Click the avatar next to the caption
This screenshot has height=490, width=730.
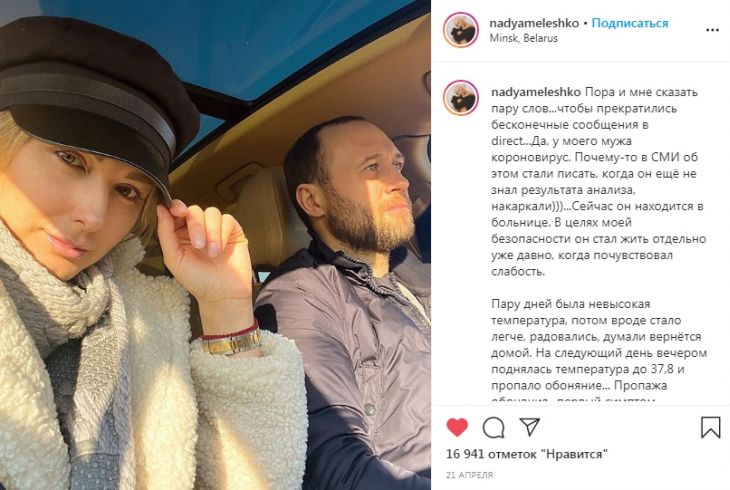pyautogui.click(x=461, y=98)
